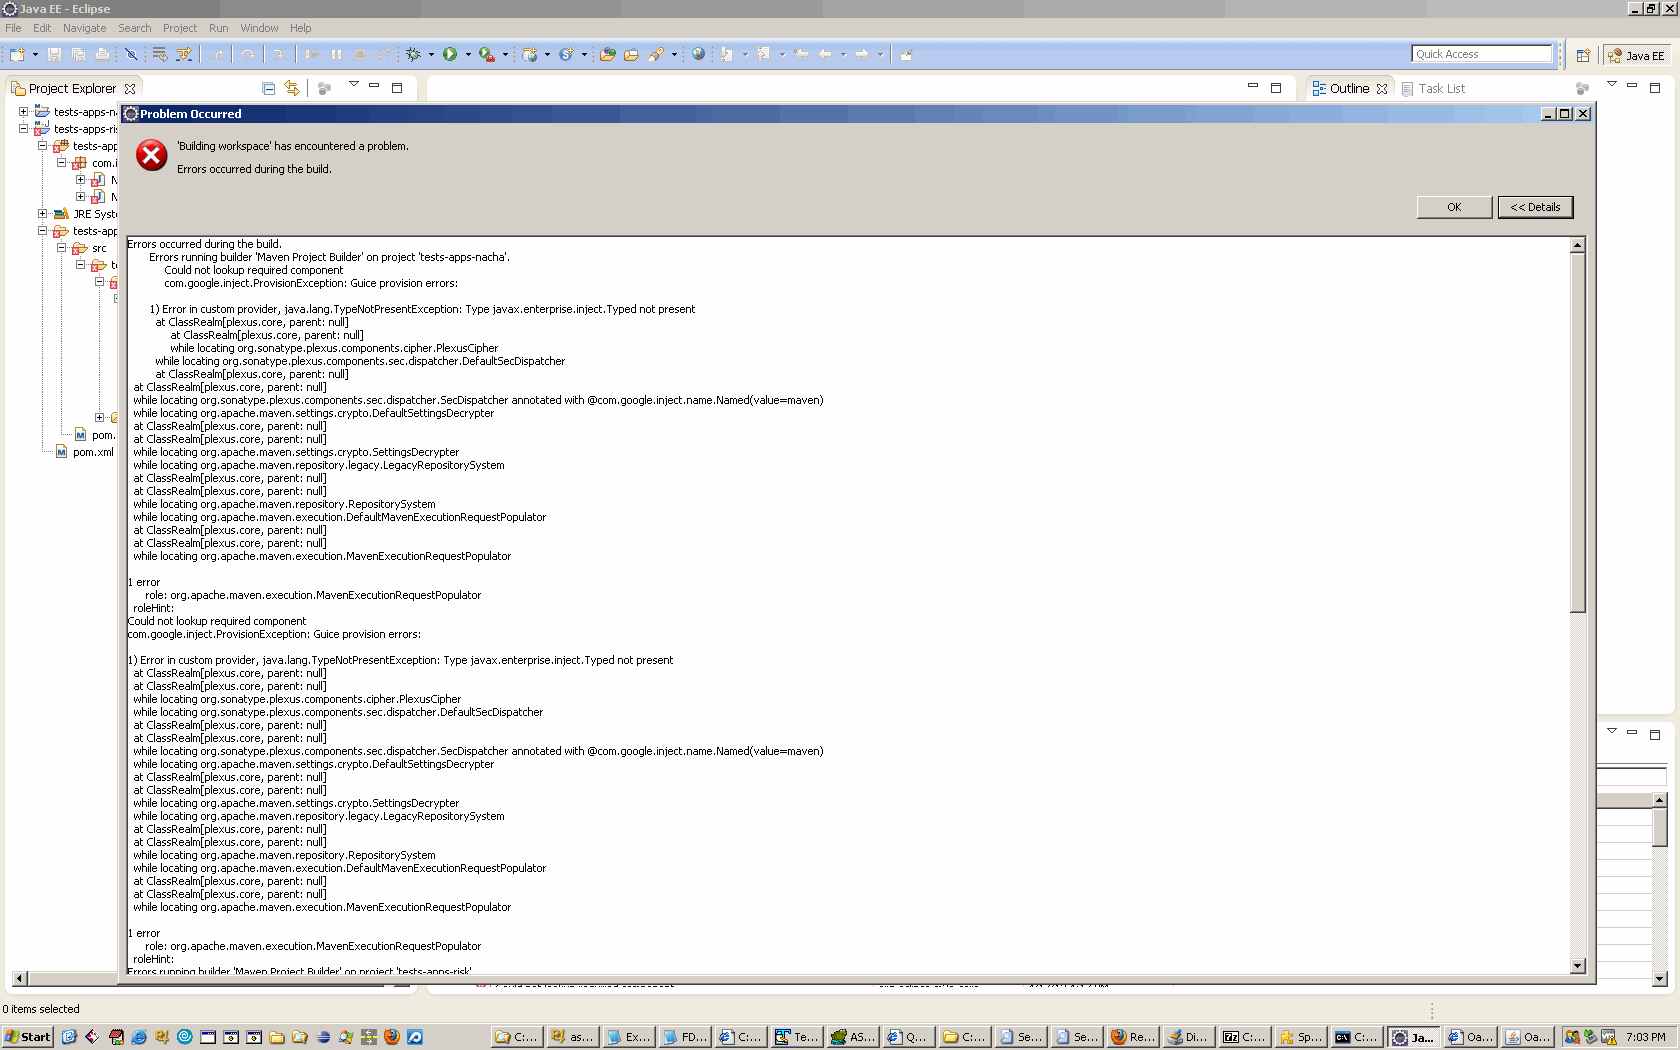Open the Edit menu
1680x1050 pixels.
pyautogui.click(x=42, y=28)
